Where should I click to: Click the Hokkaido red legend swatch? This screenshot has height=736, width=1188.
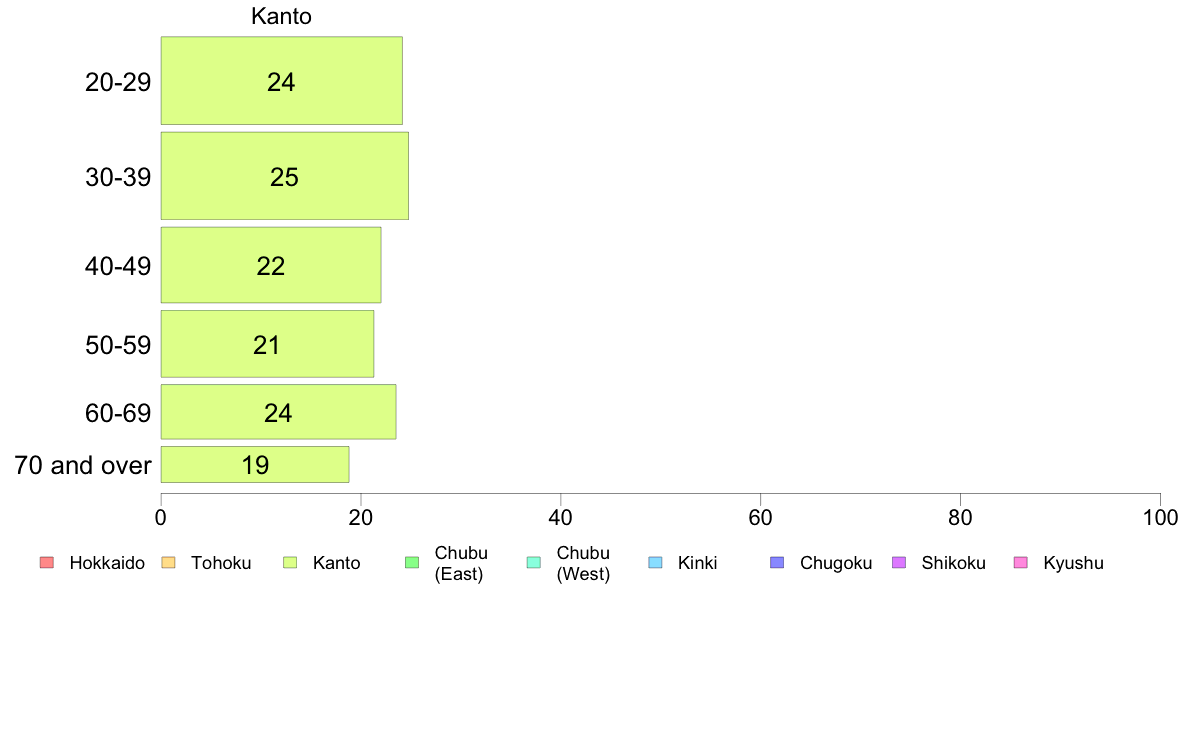pyautogui.click(x=47, y=562)
